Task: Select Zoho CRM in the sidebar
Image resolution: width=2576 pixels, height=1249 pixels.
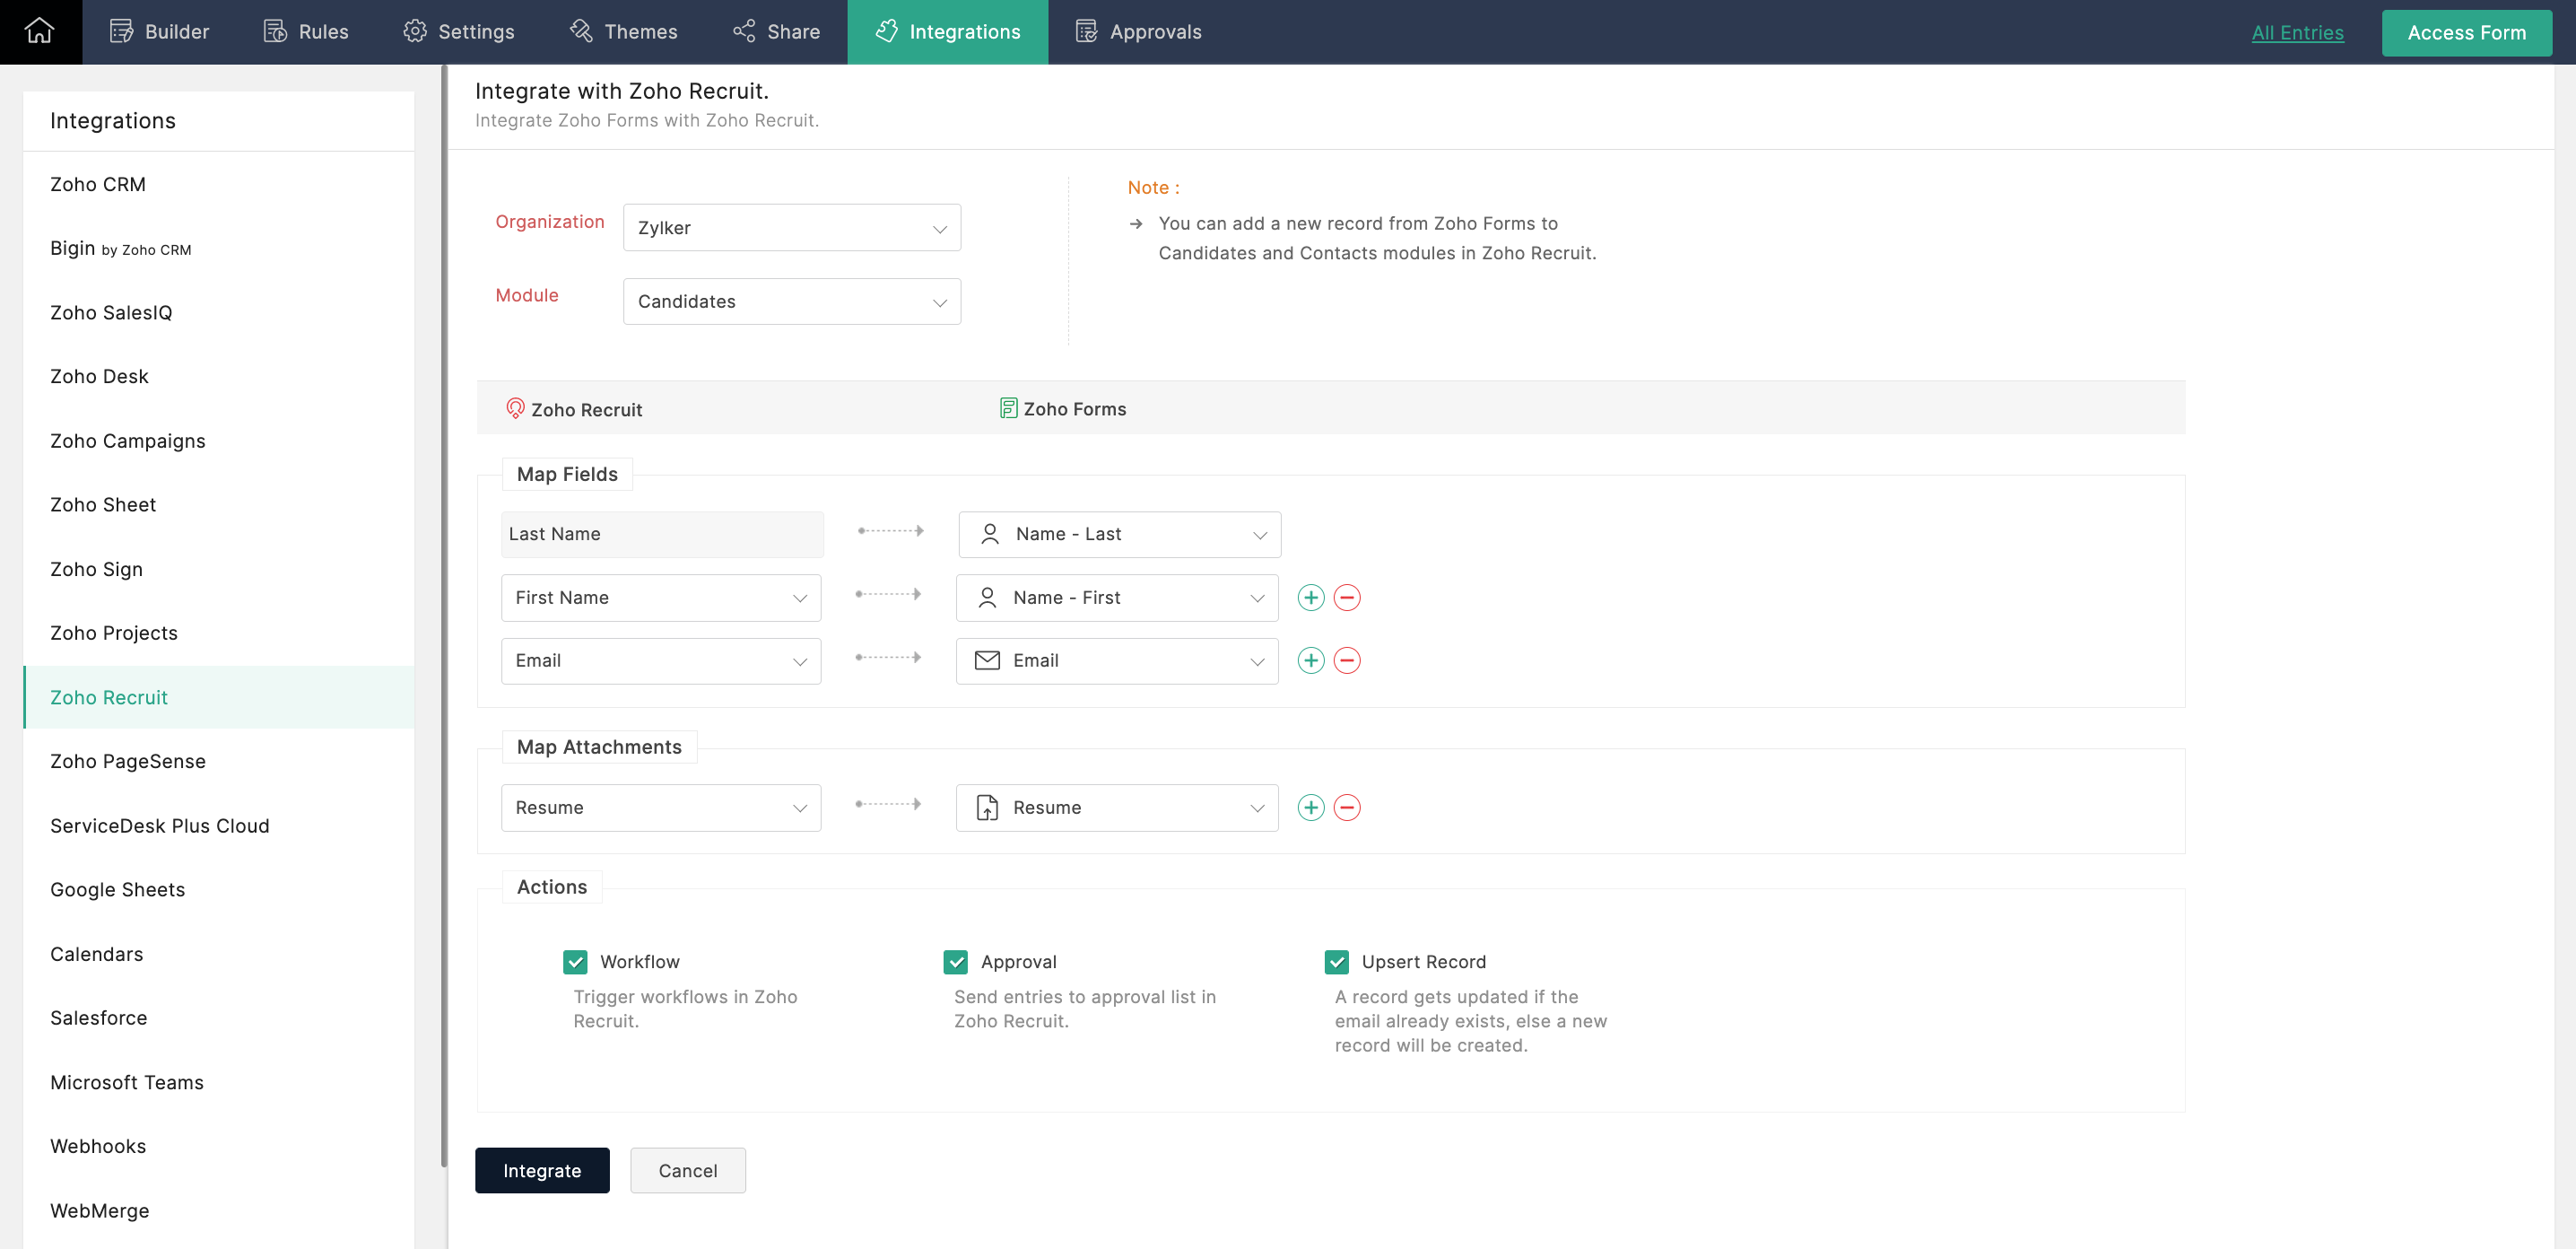Action: pyautogui.click(x=219, y=184)
